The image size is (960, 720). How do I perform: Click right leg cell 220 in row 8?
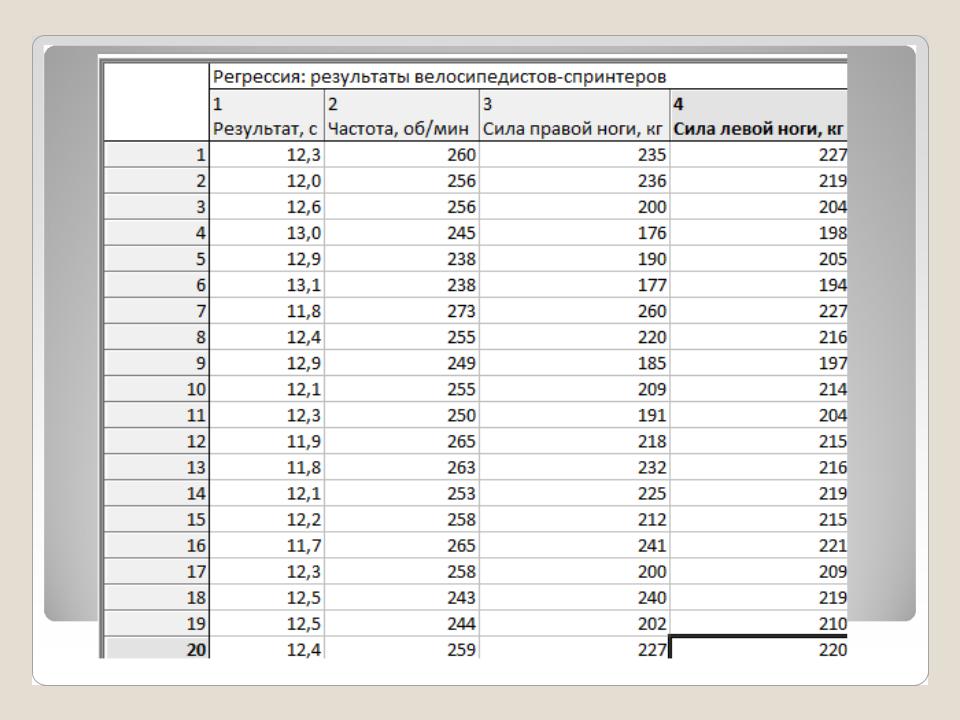pos(575,337)
